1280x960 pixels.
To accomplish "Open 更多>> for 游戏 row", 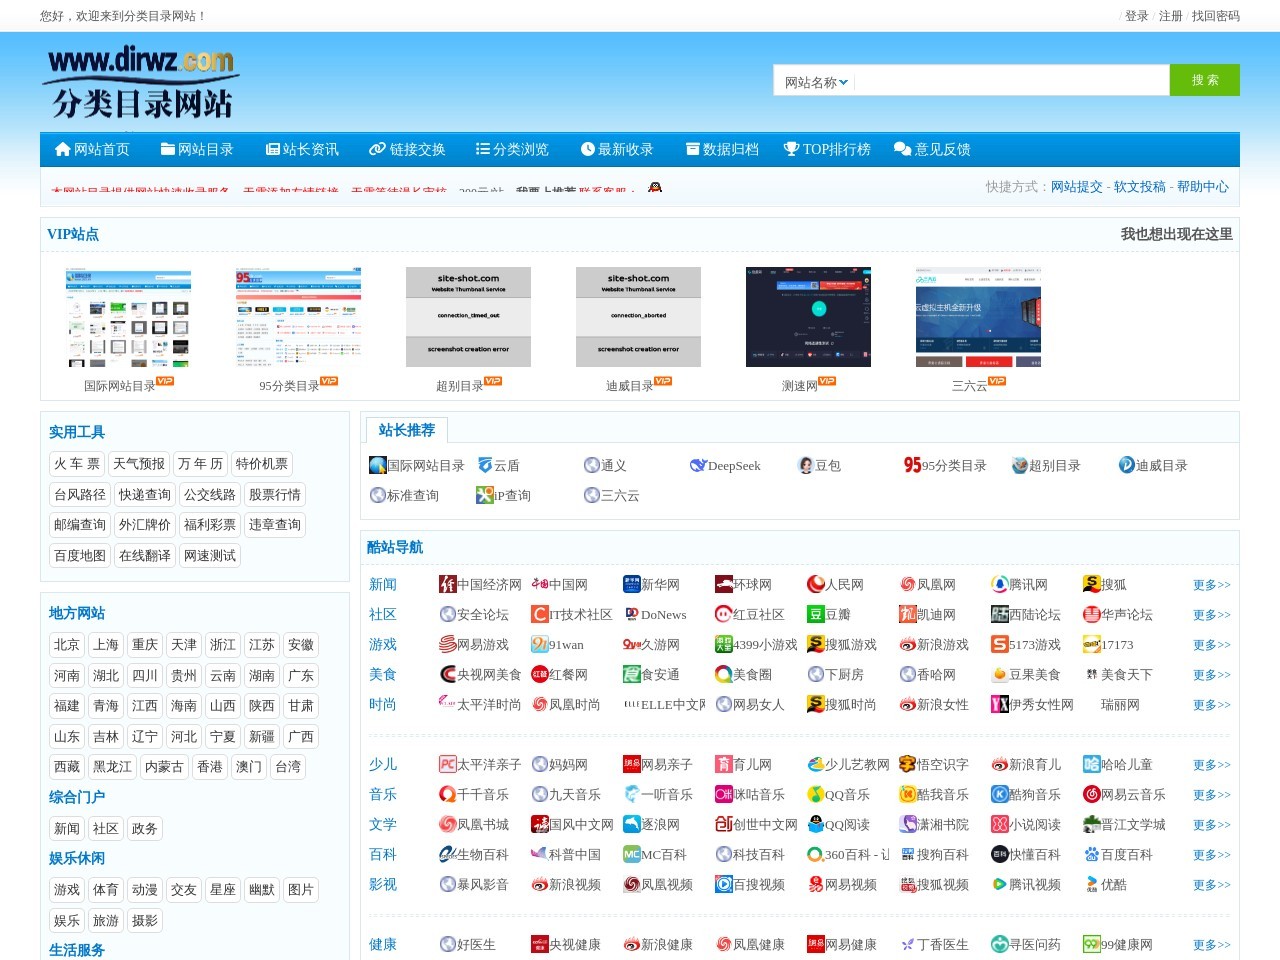I will [x=1211, y=645].
